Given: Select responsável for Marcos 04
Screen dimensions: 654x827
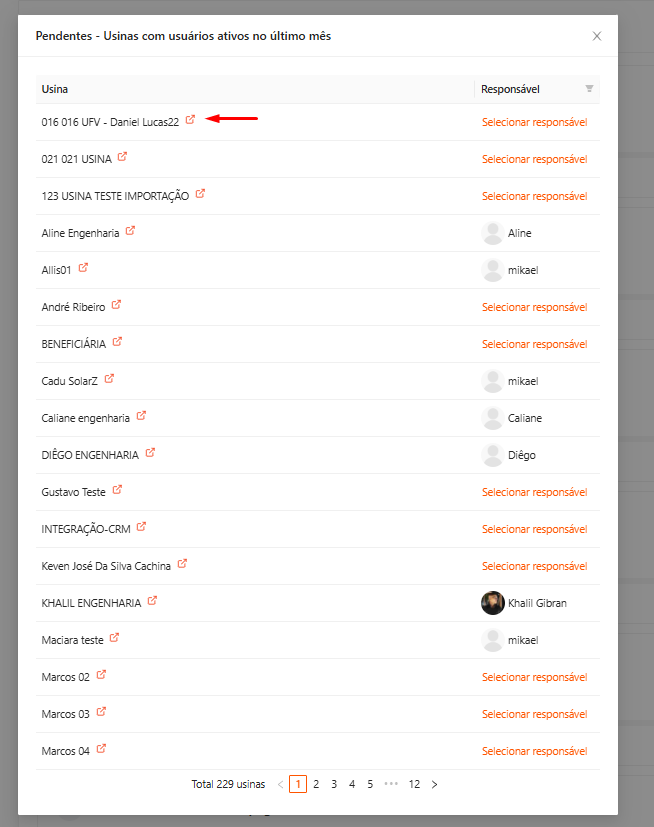Looking at the screenshot, I should (534, 751).
